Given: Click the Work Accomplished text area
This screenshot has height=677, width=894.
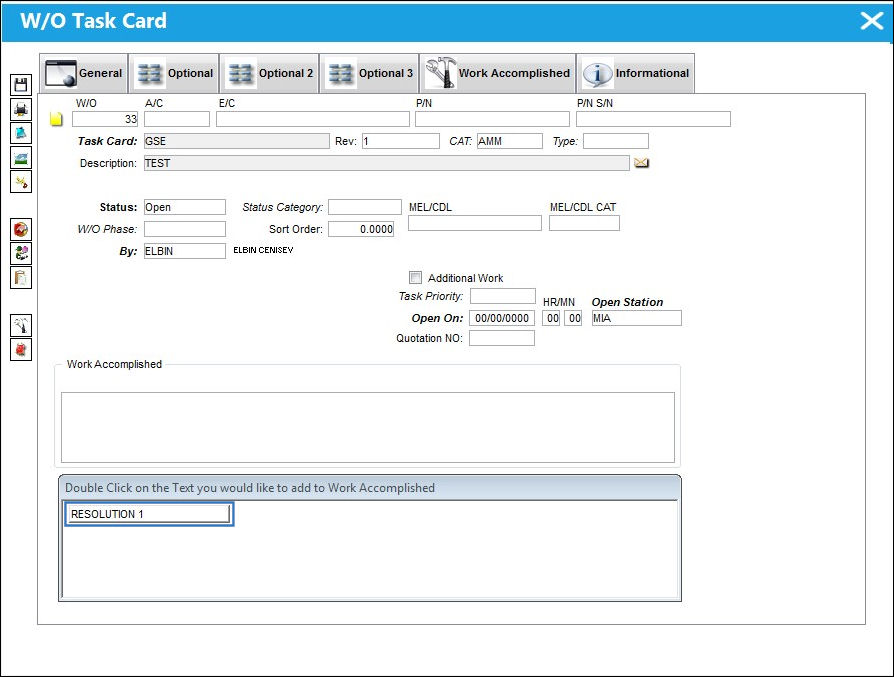Looking at the screenshot, I should [368, 427].
